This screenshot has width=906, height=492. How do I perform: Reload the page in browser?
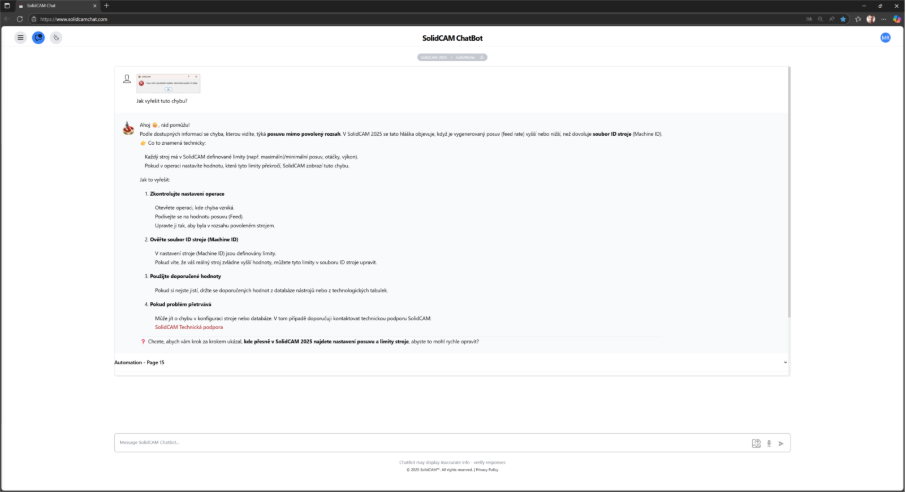[x=20, y=19]
